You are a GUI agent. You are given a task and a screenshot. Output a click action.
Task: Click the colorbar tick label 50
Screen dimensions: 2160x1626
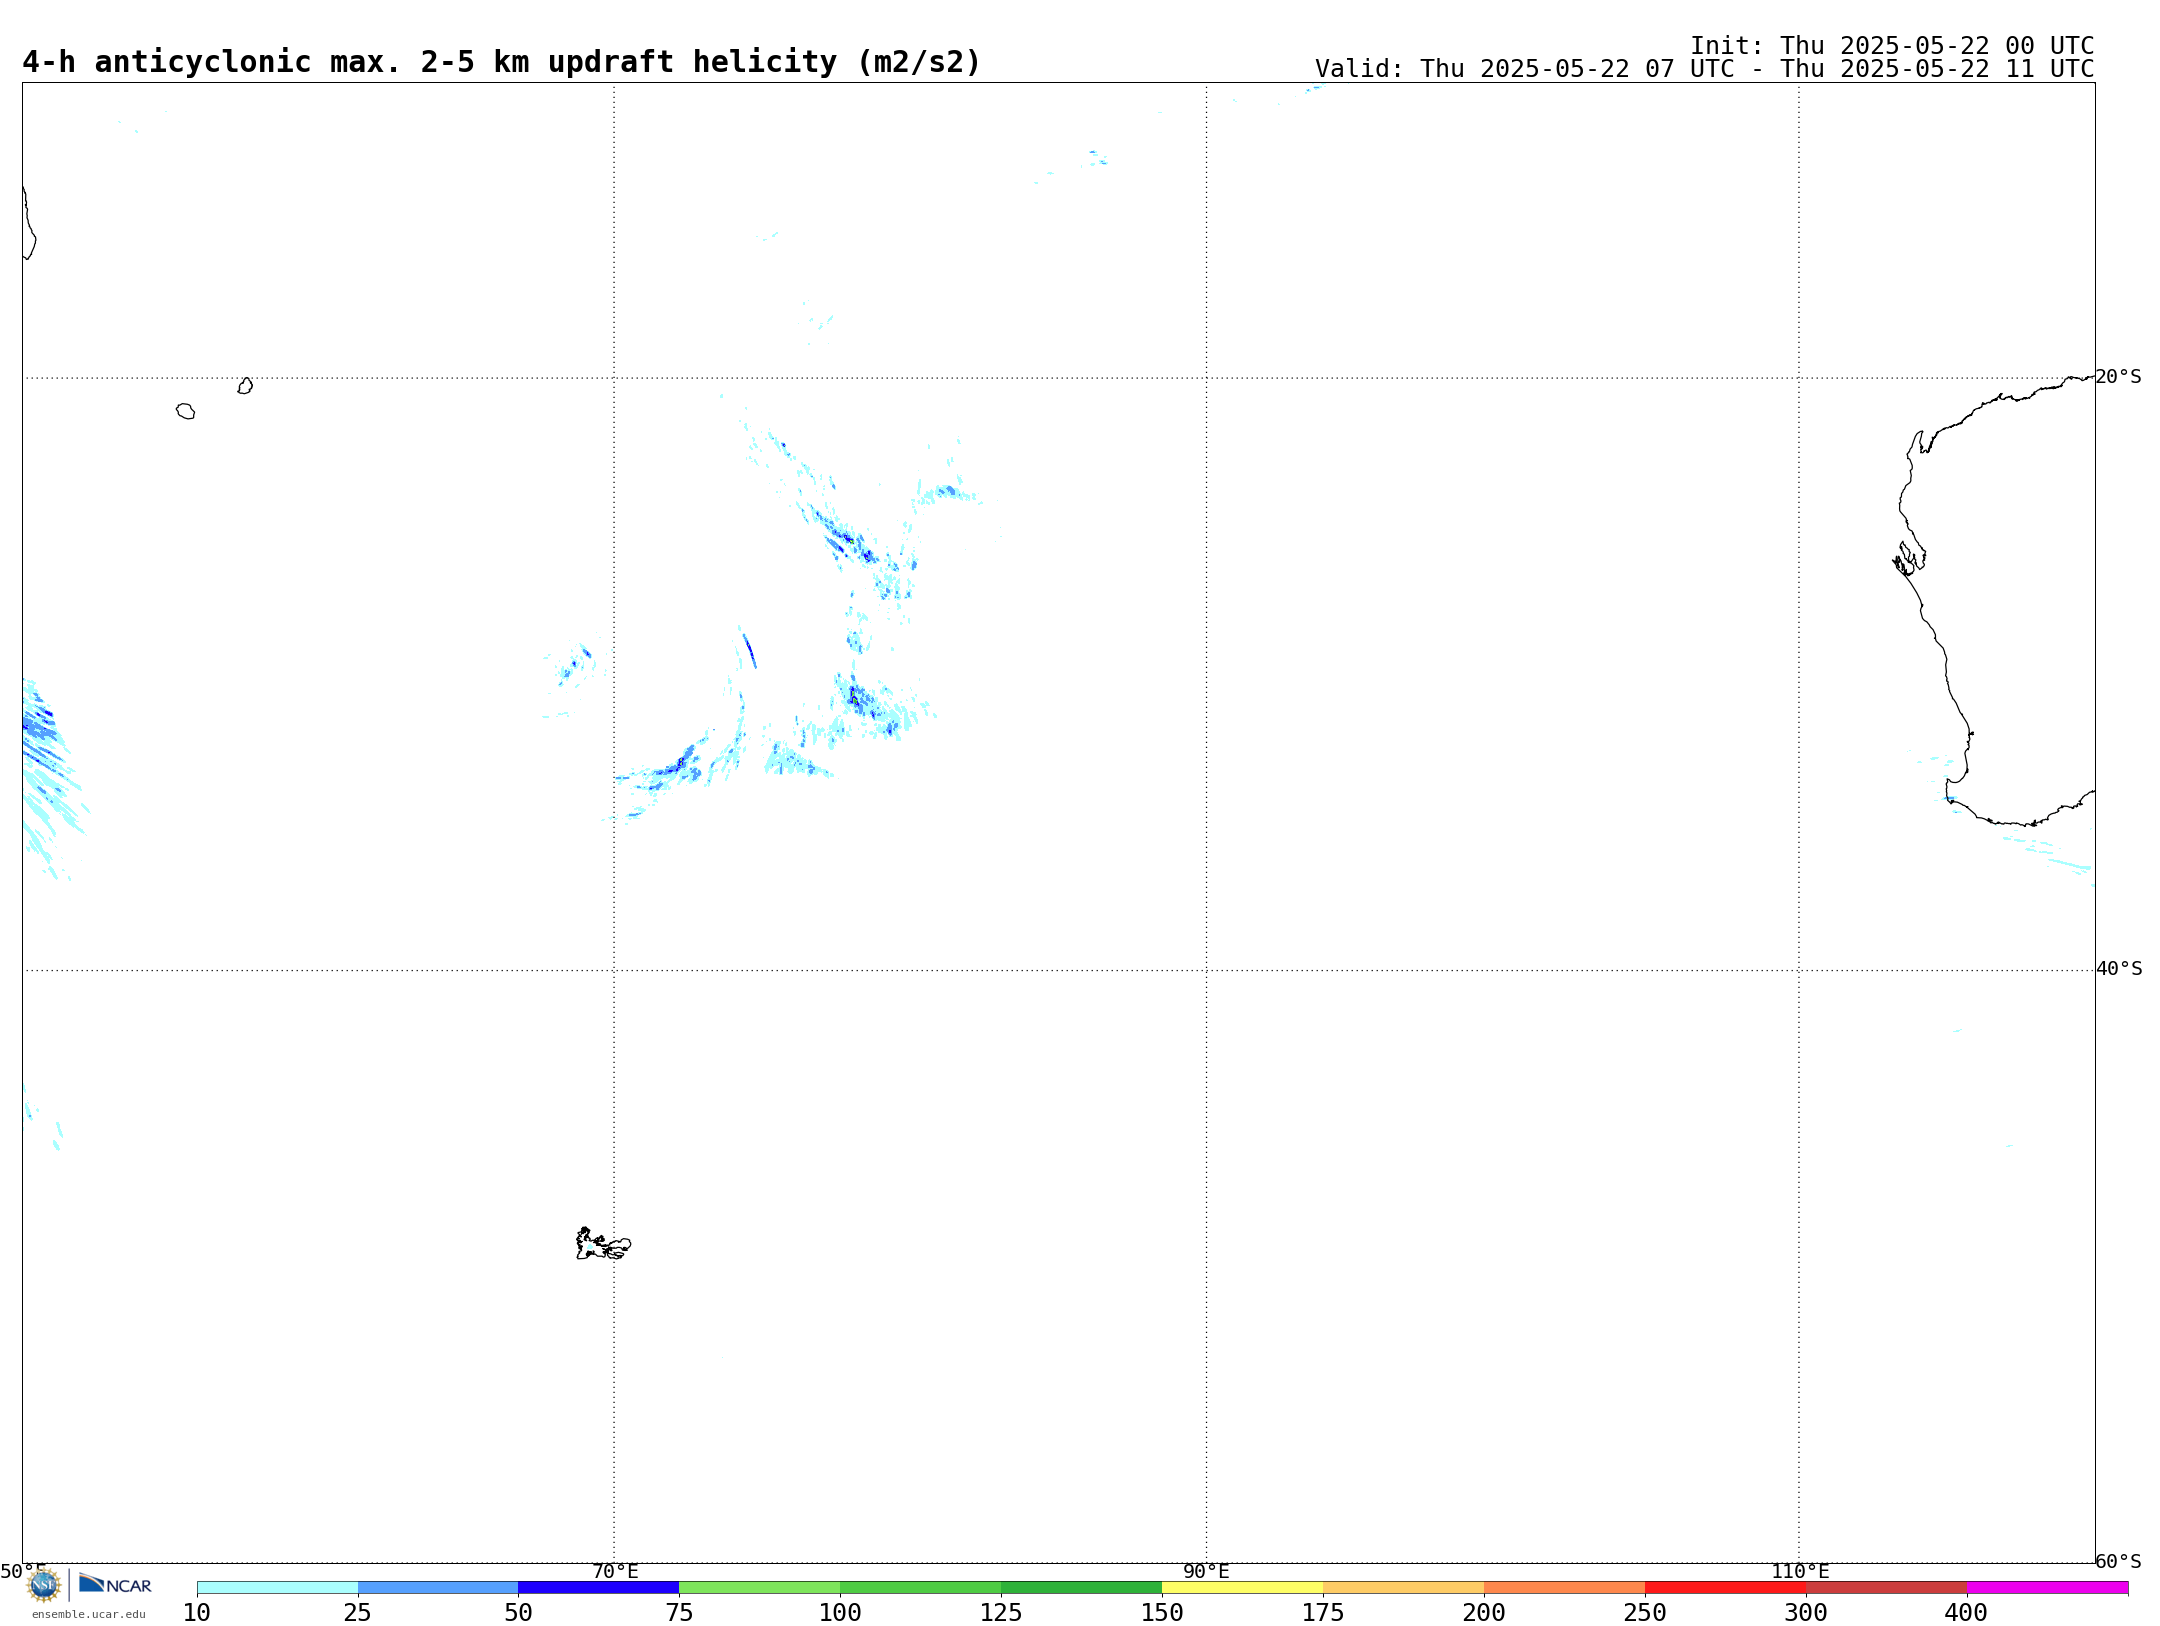(519, 1612)
